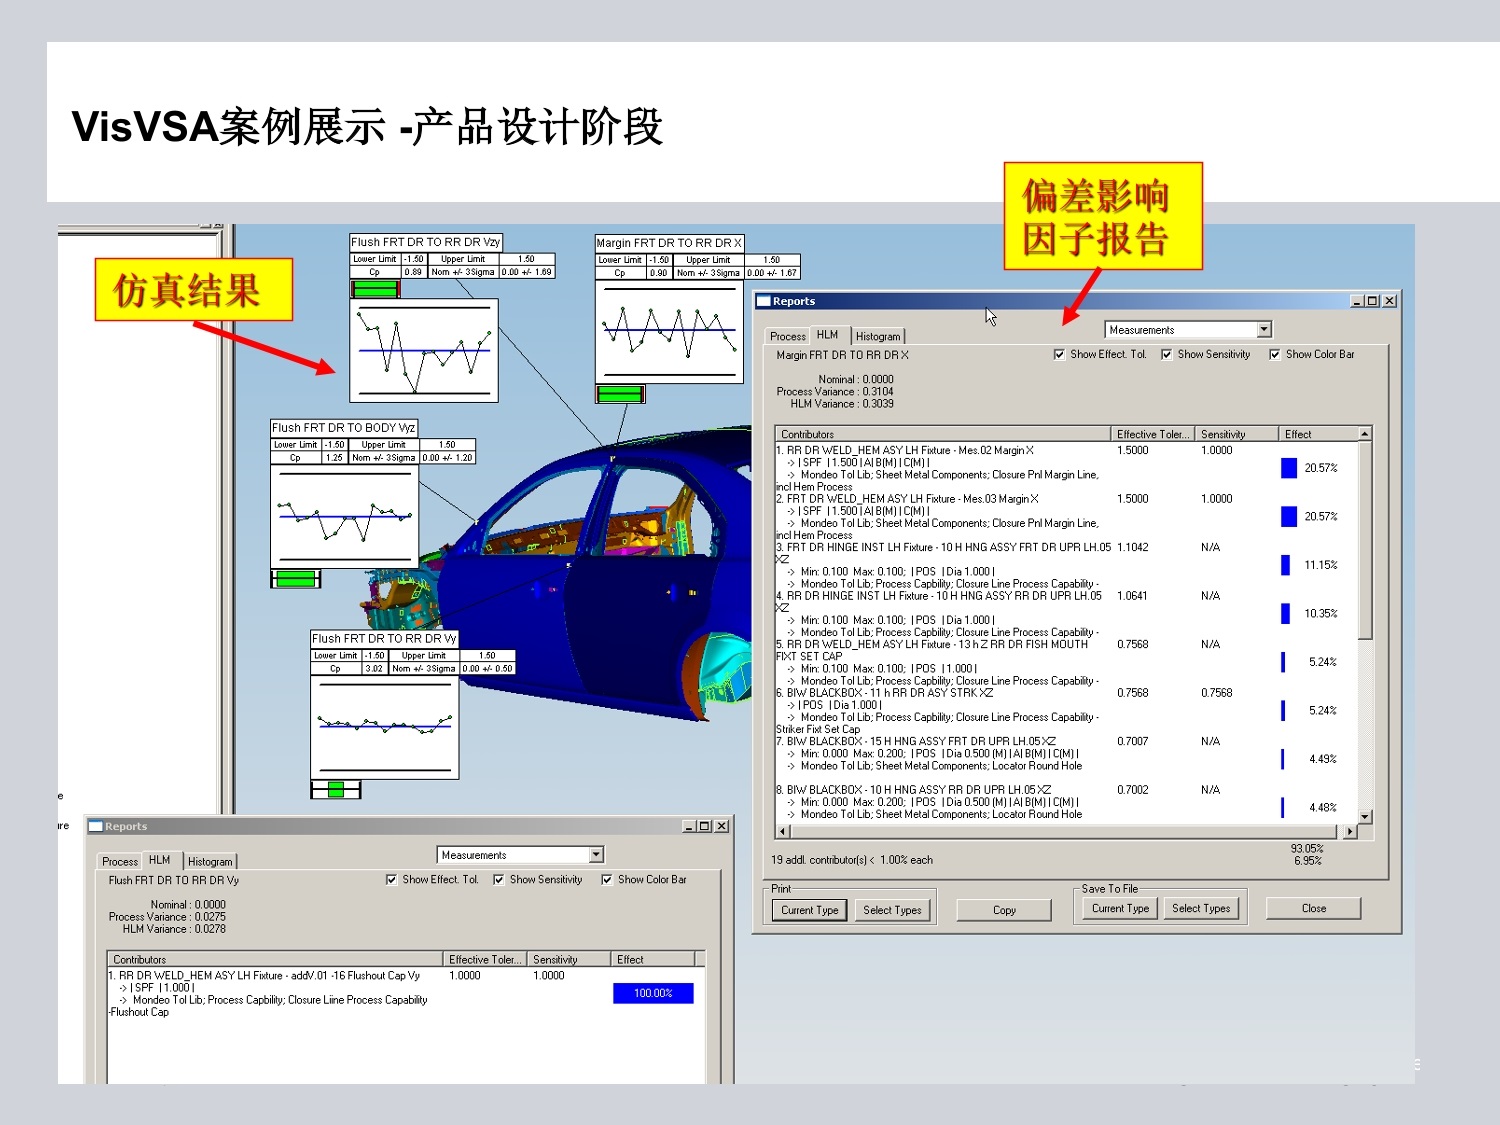Click Save To File Select Types button

(1201, 908)
